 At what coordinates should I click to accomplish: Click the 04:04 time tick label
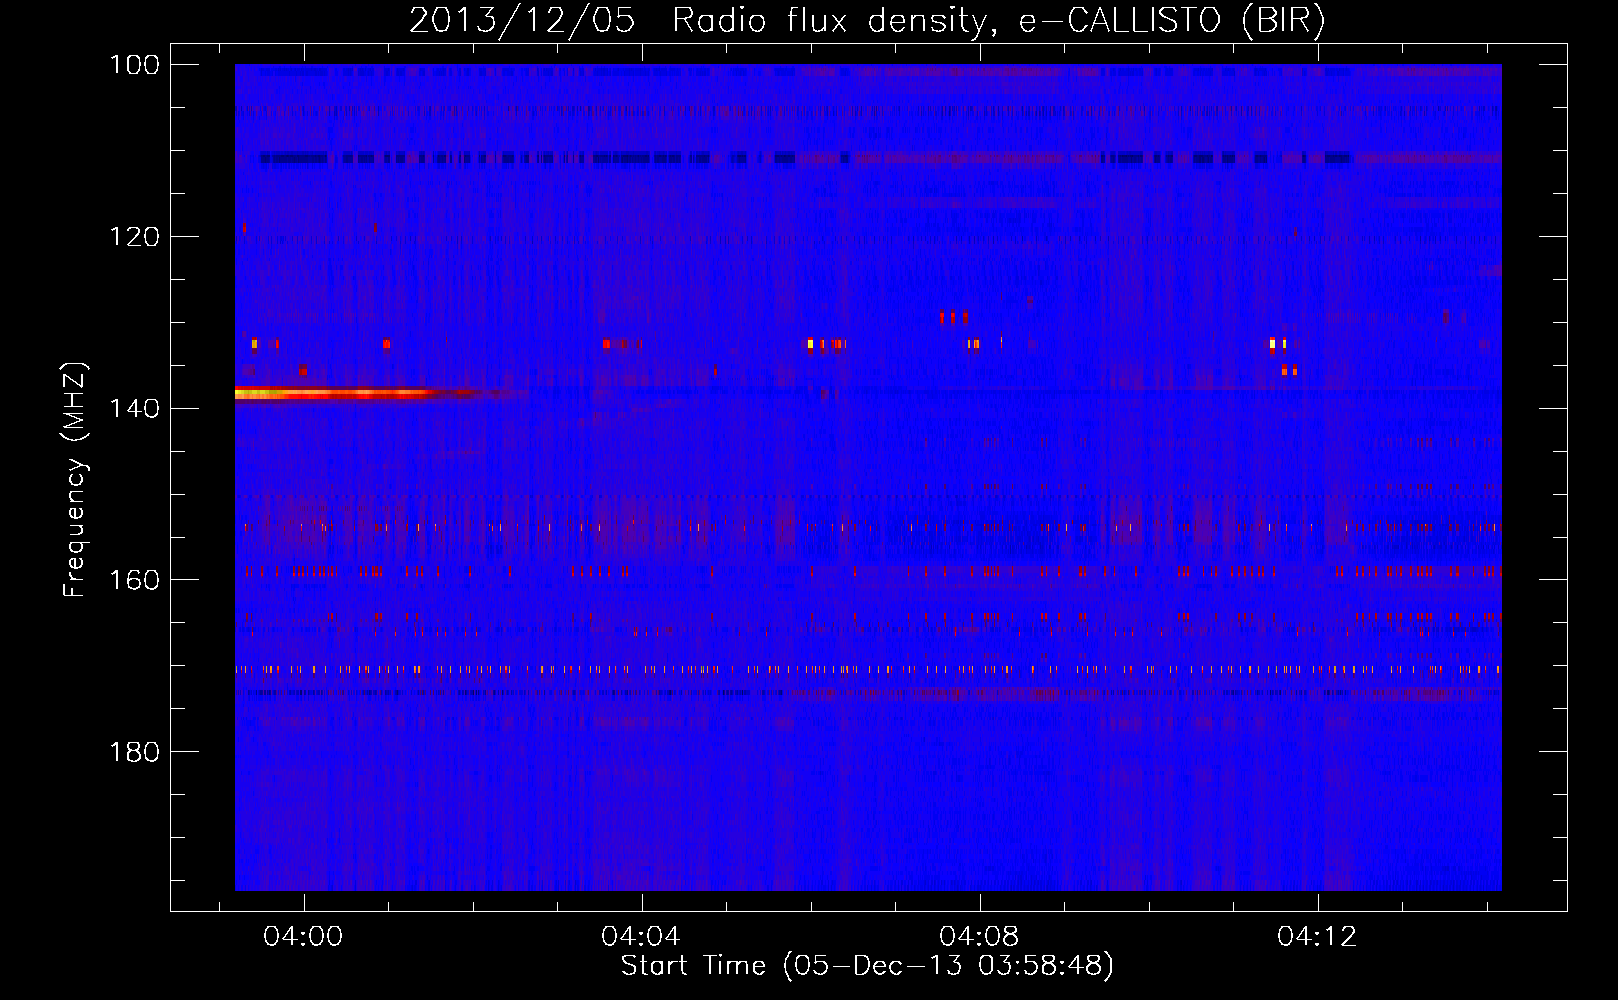click(641, 936)
